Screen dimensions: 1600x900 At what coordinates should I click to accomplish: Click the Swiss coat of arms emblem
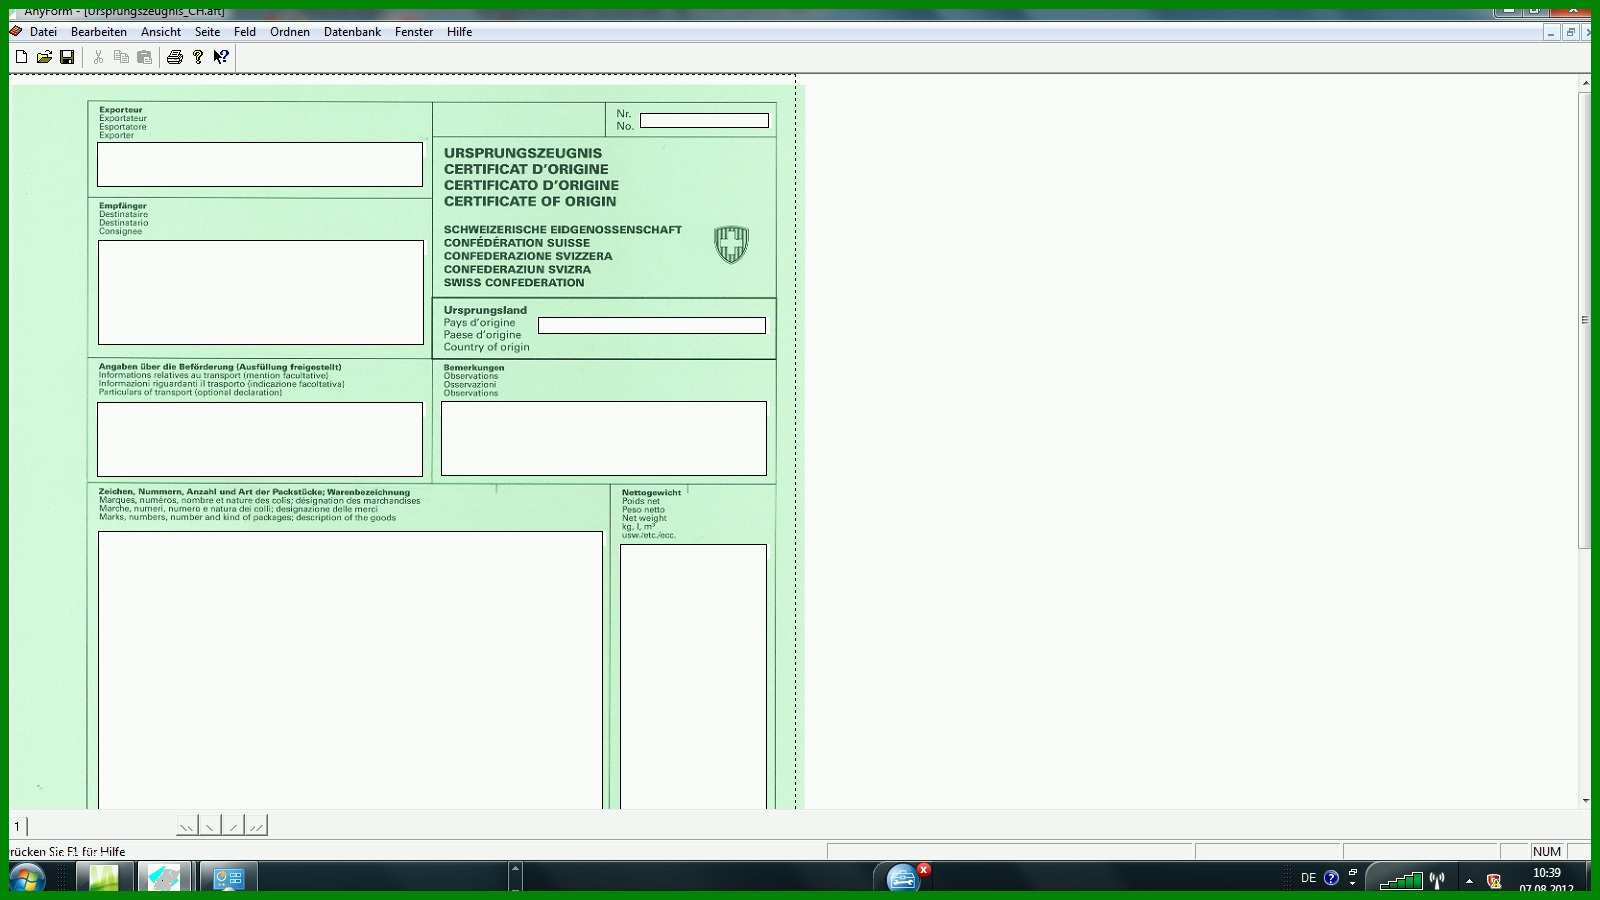pyautogui.click(x=731, y=244)
